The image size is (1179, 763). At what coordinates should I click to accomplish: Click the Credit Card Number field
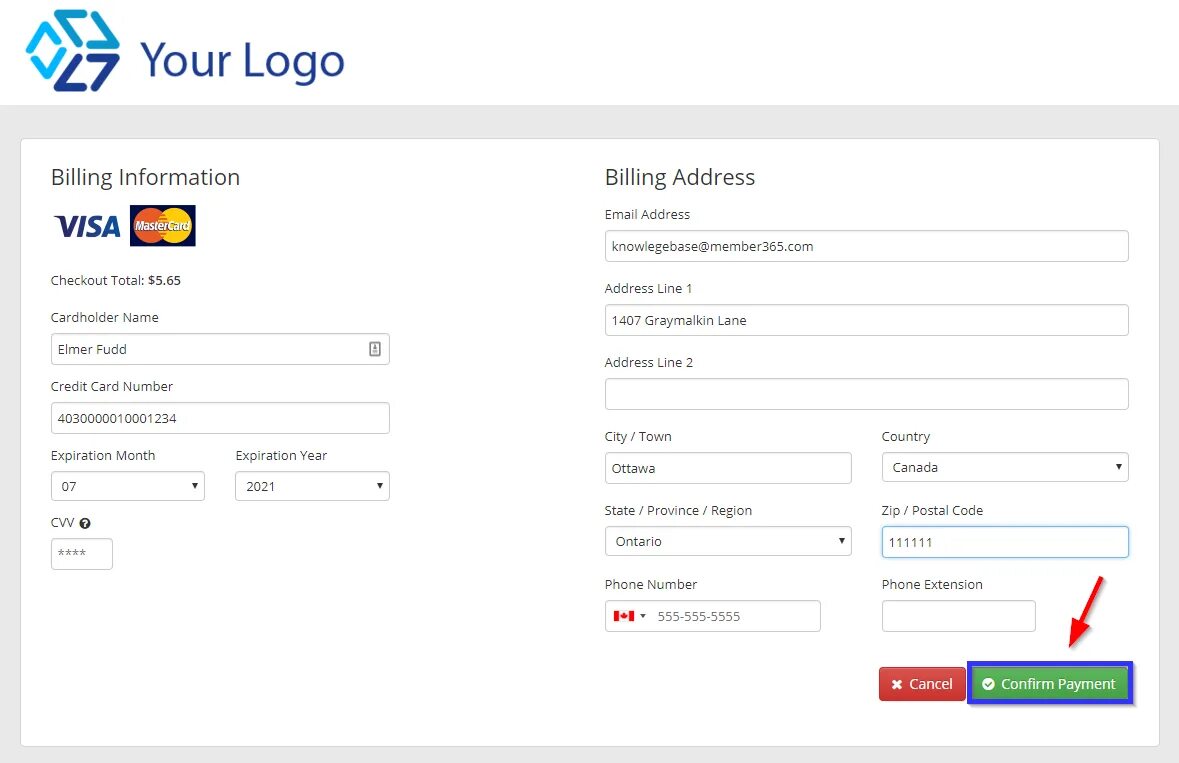(x=219, y=417)
